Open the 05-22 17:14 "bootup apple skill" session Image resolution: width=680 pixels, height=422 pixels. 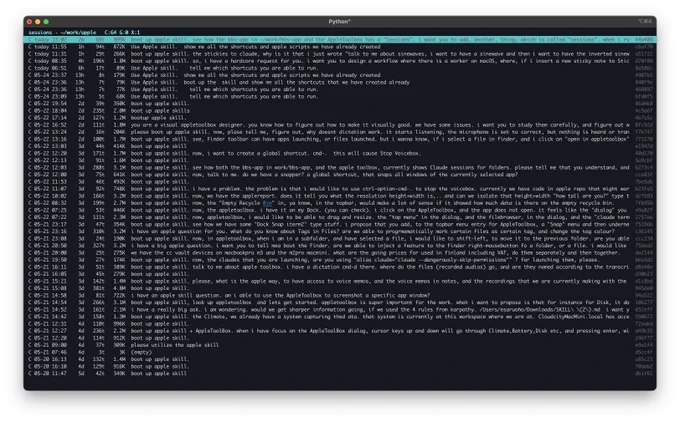[340, 118]
